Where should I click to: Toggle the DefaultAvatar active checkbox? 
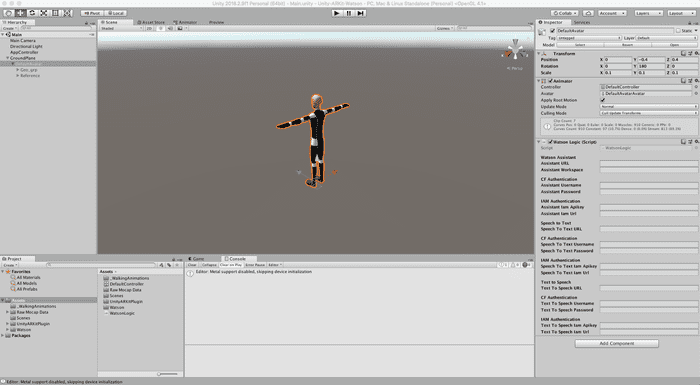(x=552, y=31)
